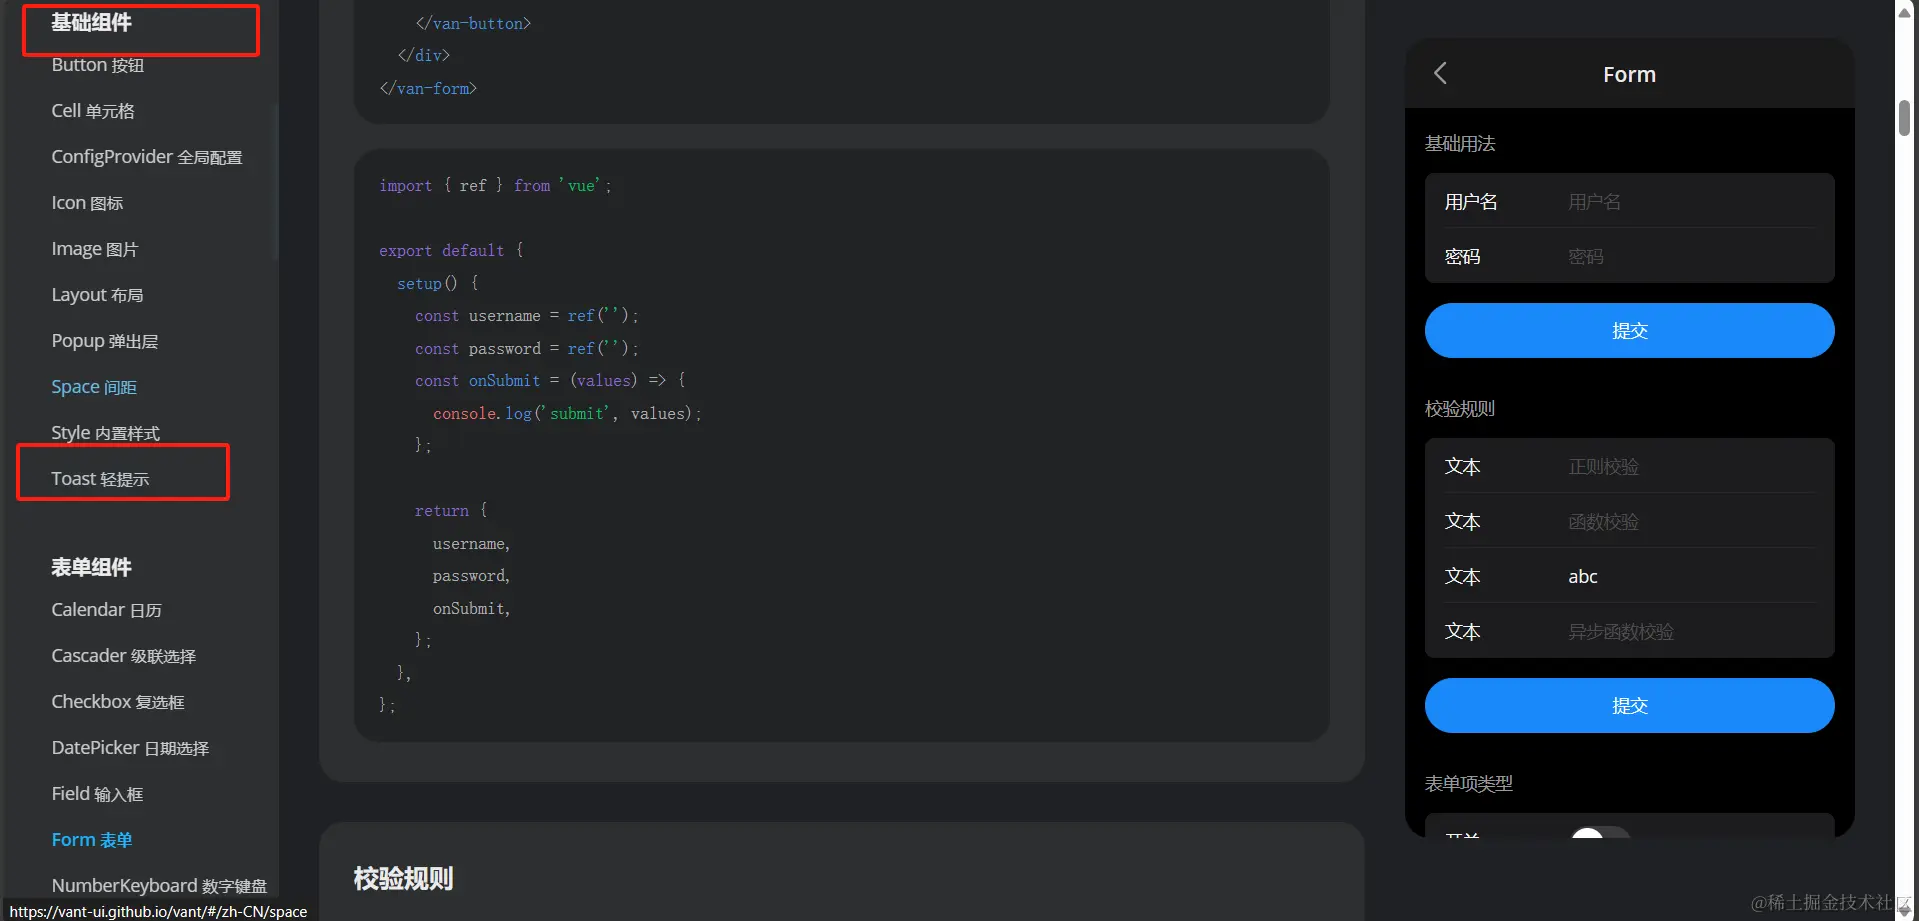Screen dimensions: 1919x921
Task: Go to ConfigProvider 全局配置 page
Action: (147, 157)
